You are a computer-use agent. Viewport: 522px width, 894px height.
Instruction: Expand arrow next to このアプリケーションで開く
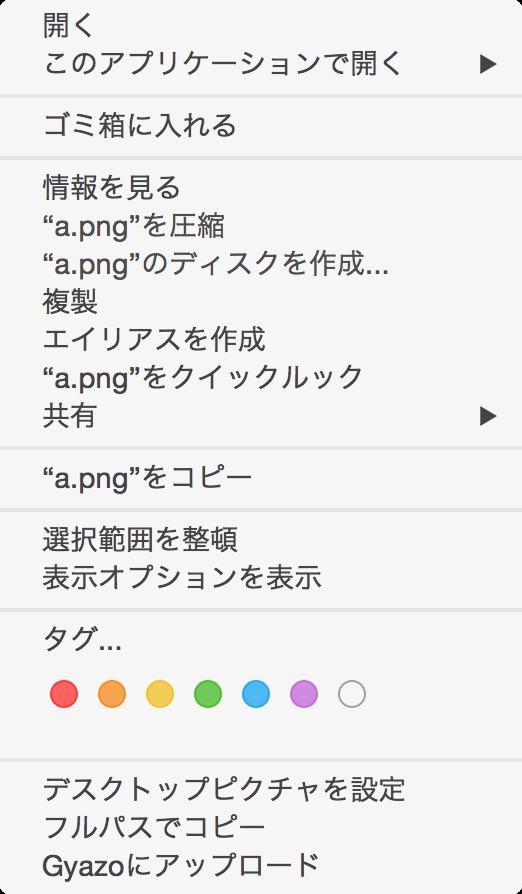(488, 64)
